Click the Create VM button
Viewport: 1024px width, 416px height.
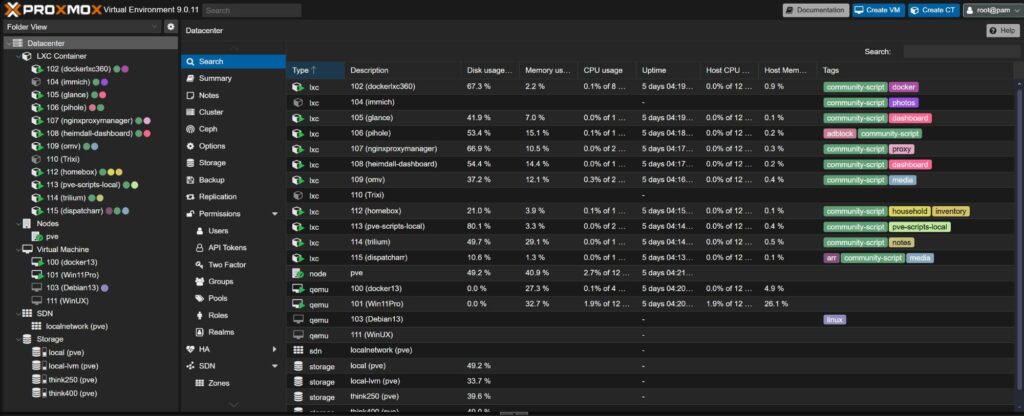point(878,10)
